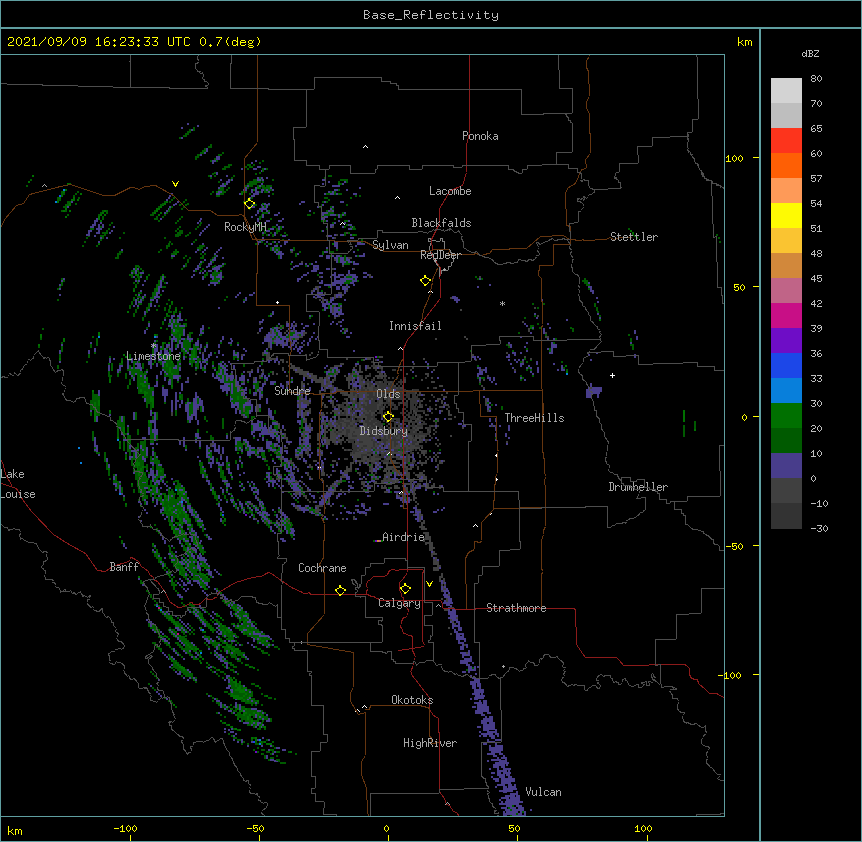Viewport: 862px width, 842px height.
Task: Choose the purple 36–39 dBZ legend swatch
Action: 786,340
